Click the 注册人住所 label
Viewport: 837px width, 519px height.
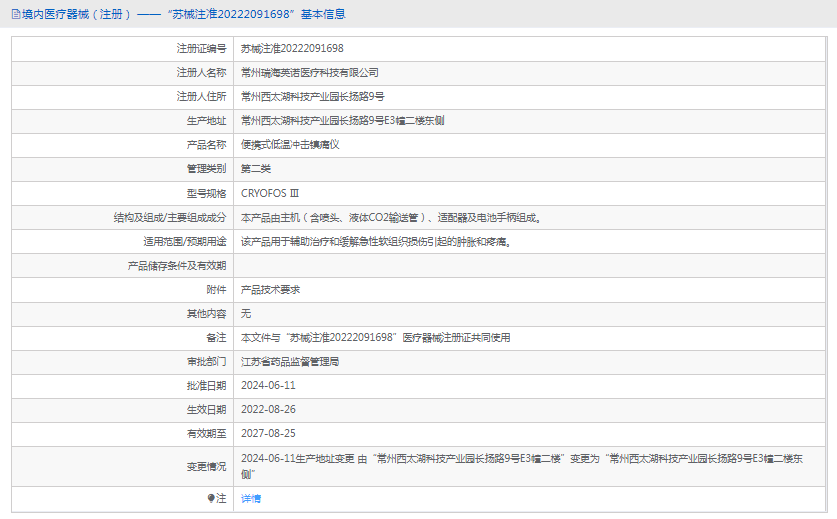point(201,97)
